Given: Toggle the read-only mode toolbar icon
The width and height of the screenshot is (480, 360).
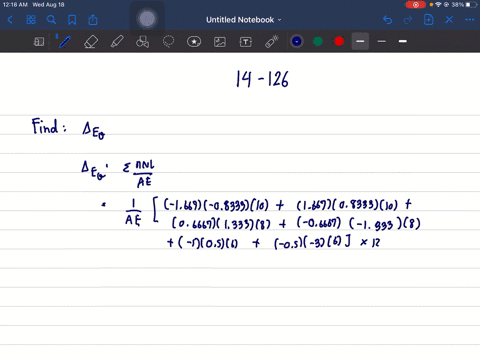Looking at the screenshot, I should (x=39, y=42).
